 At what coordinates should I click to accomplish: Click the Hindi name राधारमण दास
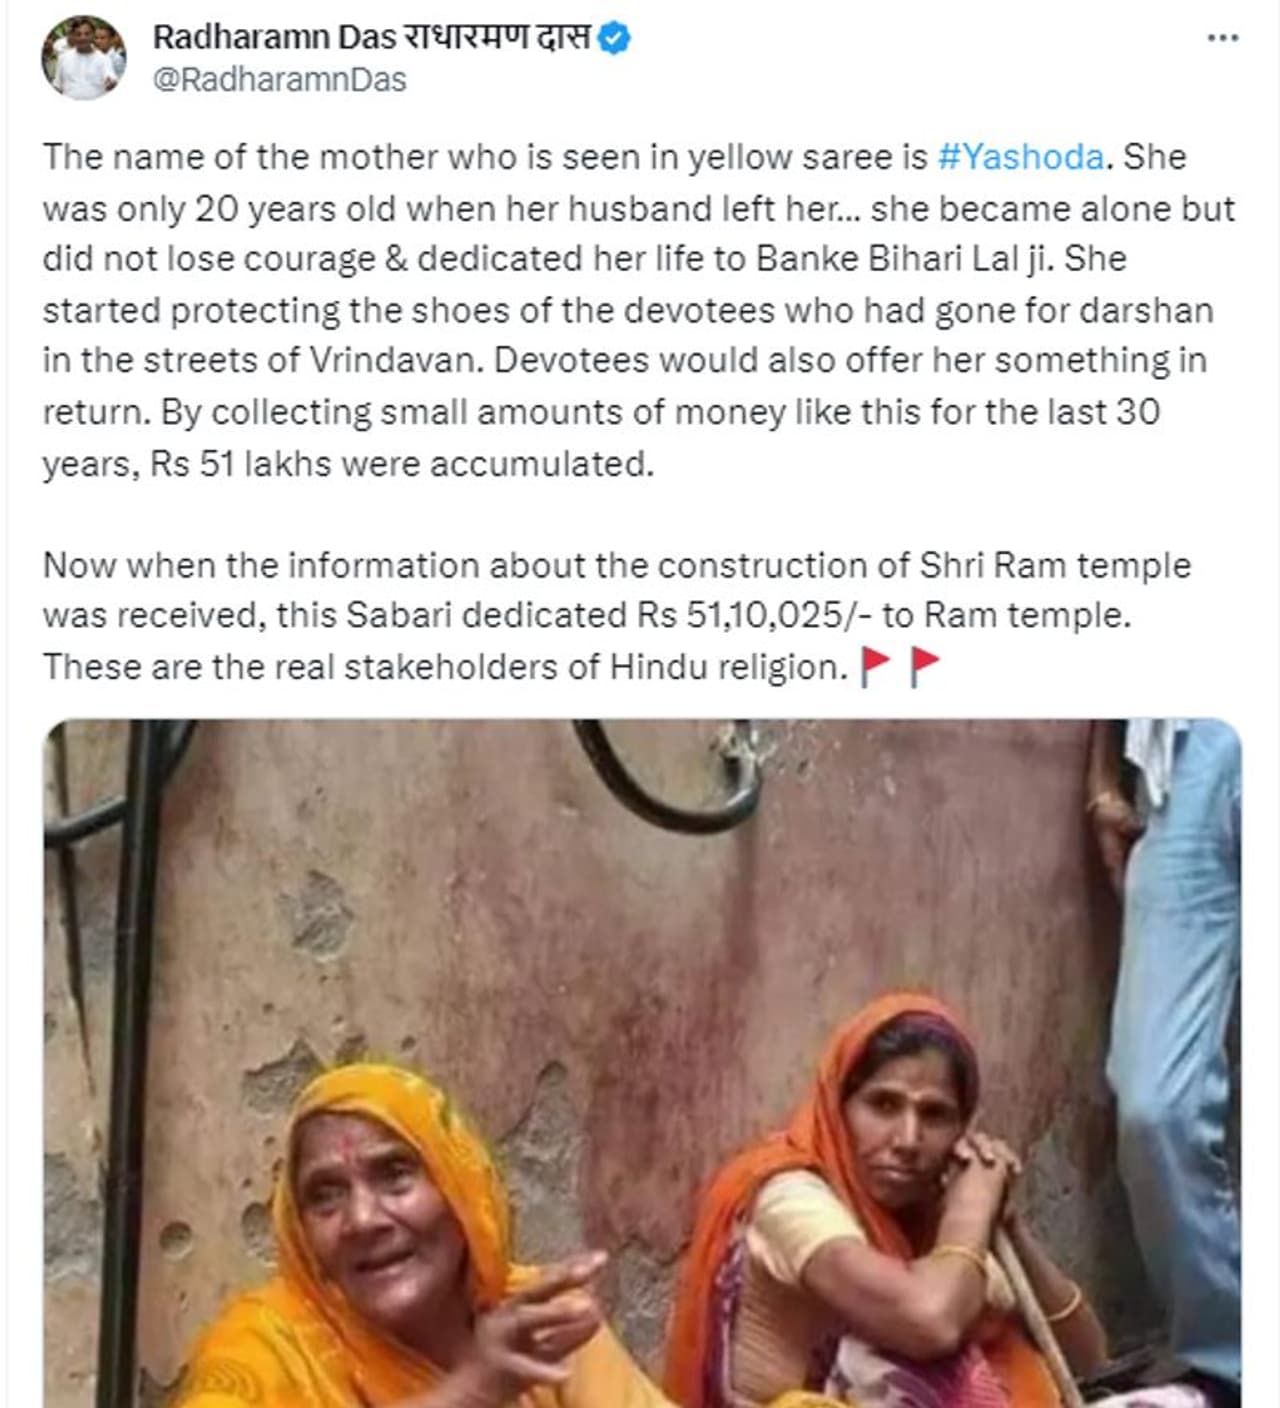pos(497,37)
